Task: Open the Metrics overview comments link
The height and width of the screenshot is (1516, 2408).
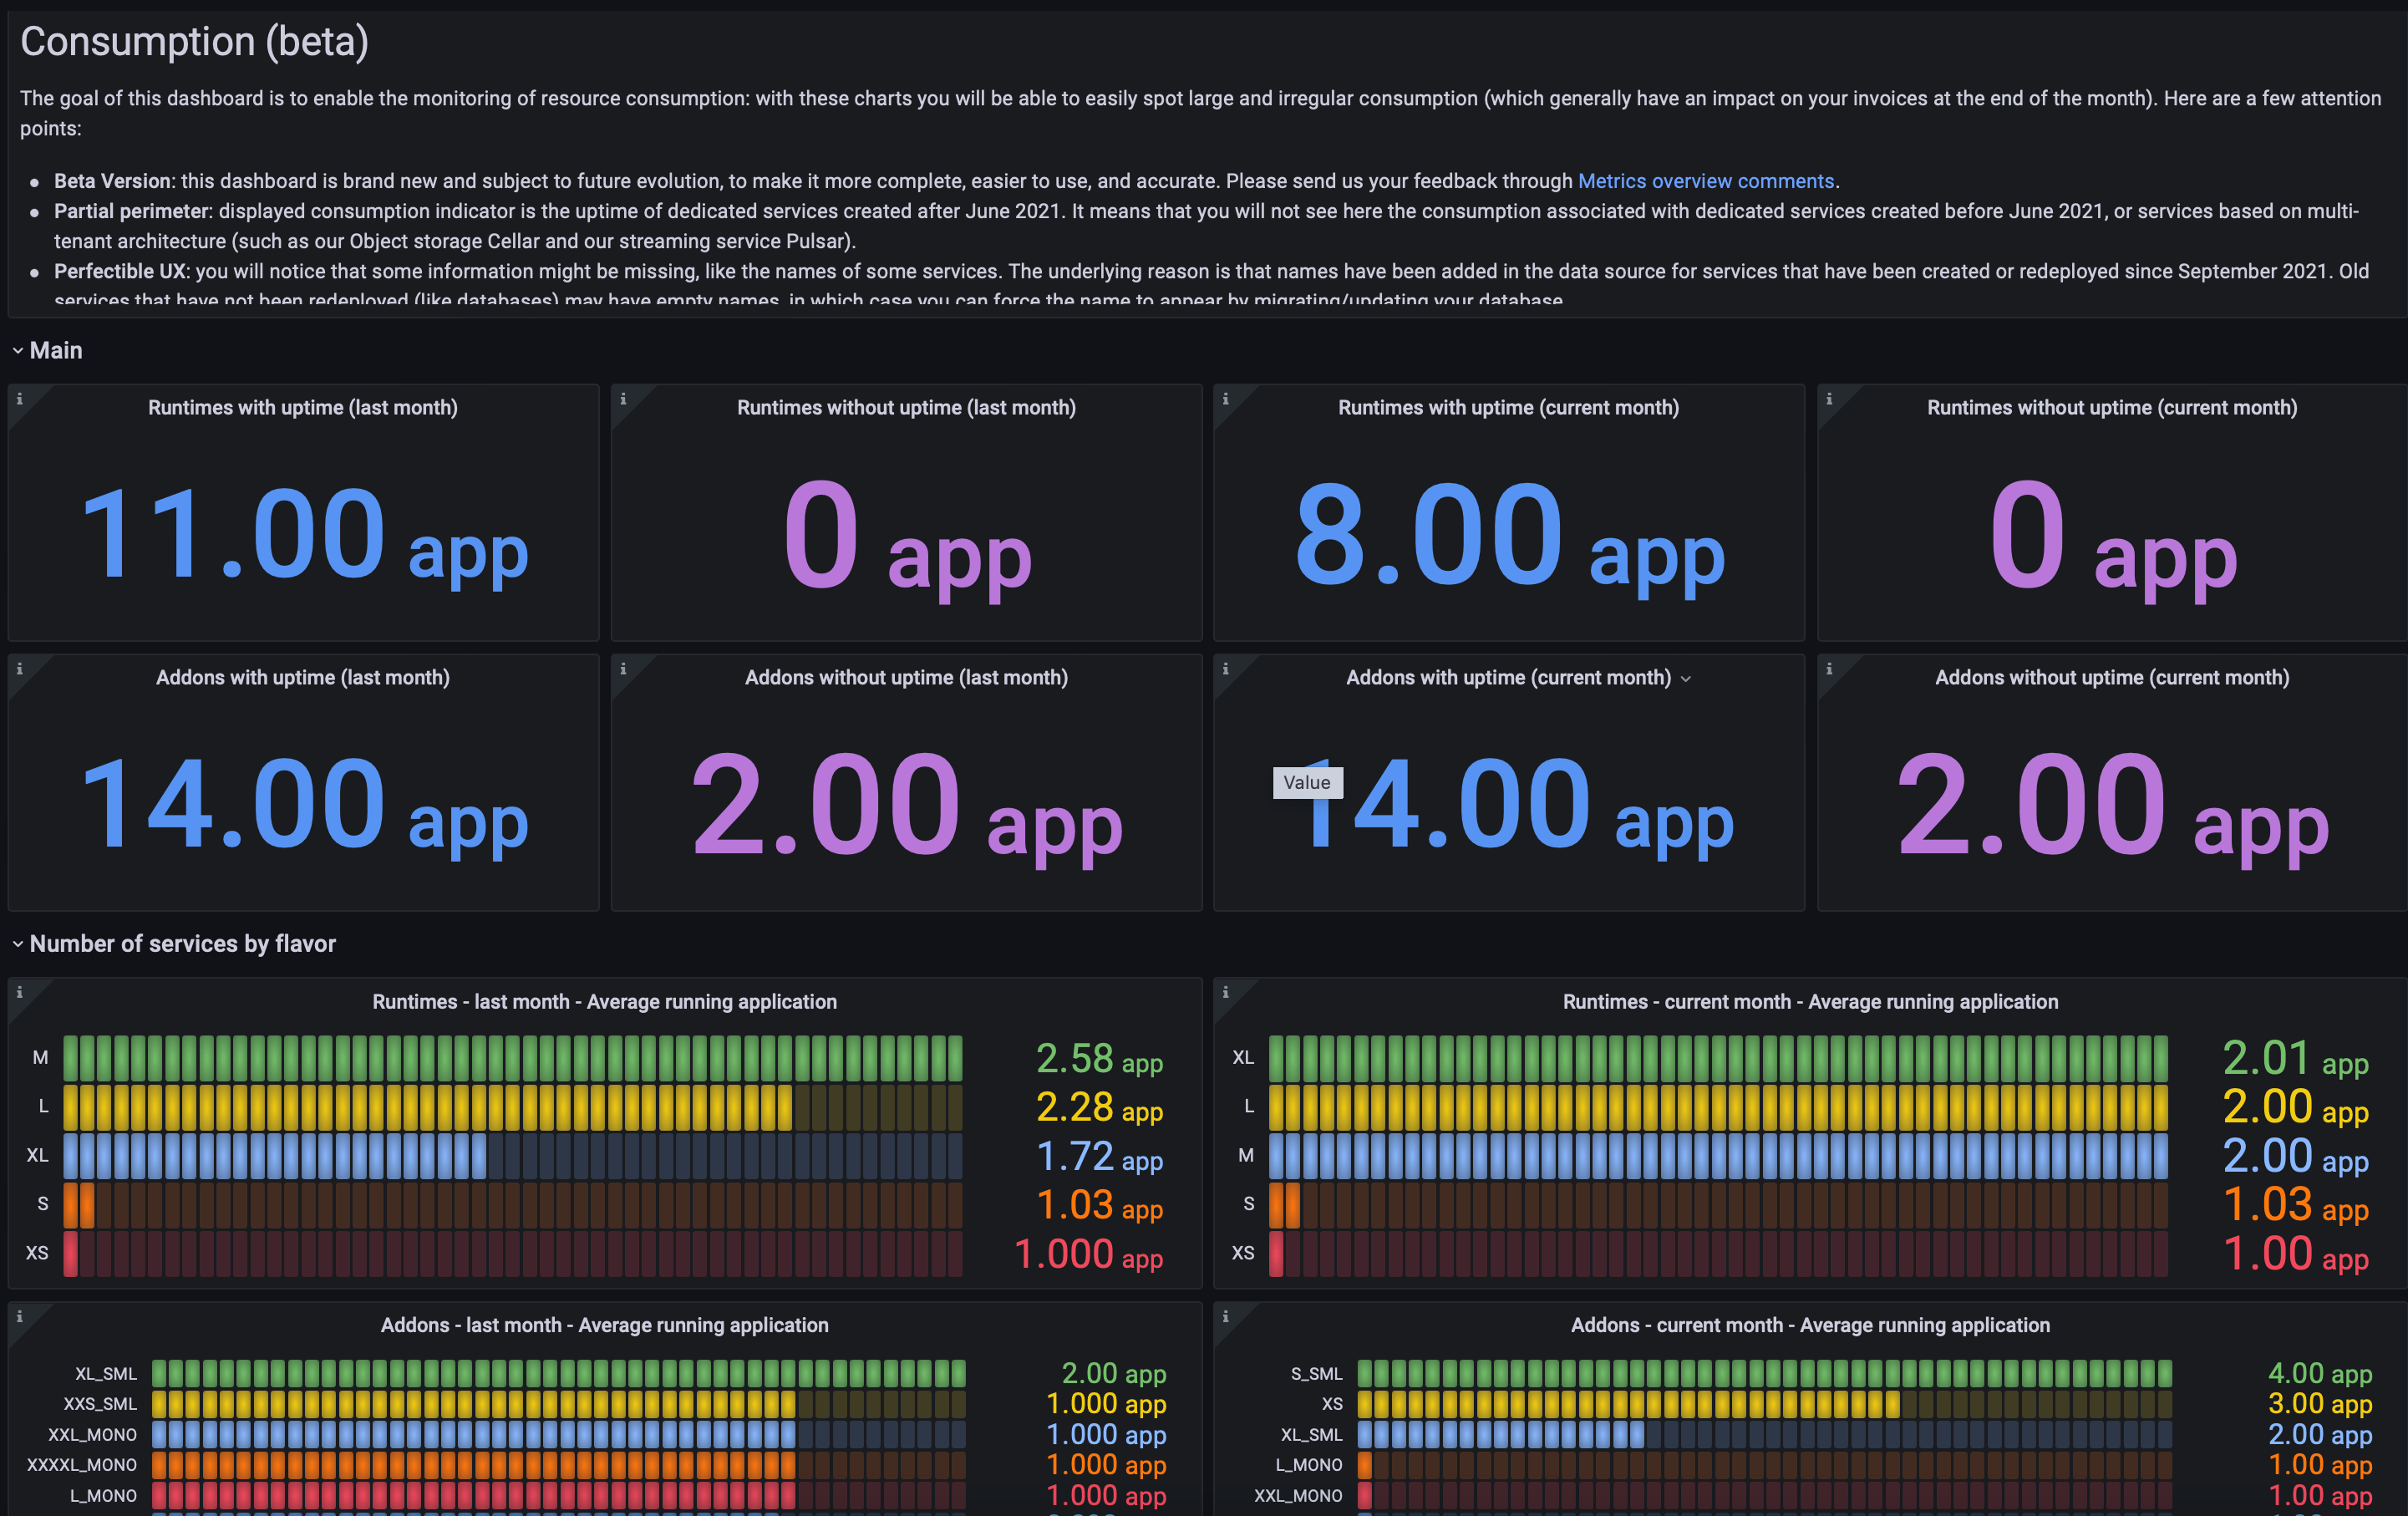Action: click(x=1706, y=181)
